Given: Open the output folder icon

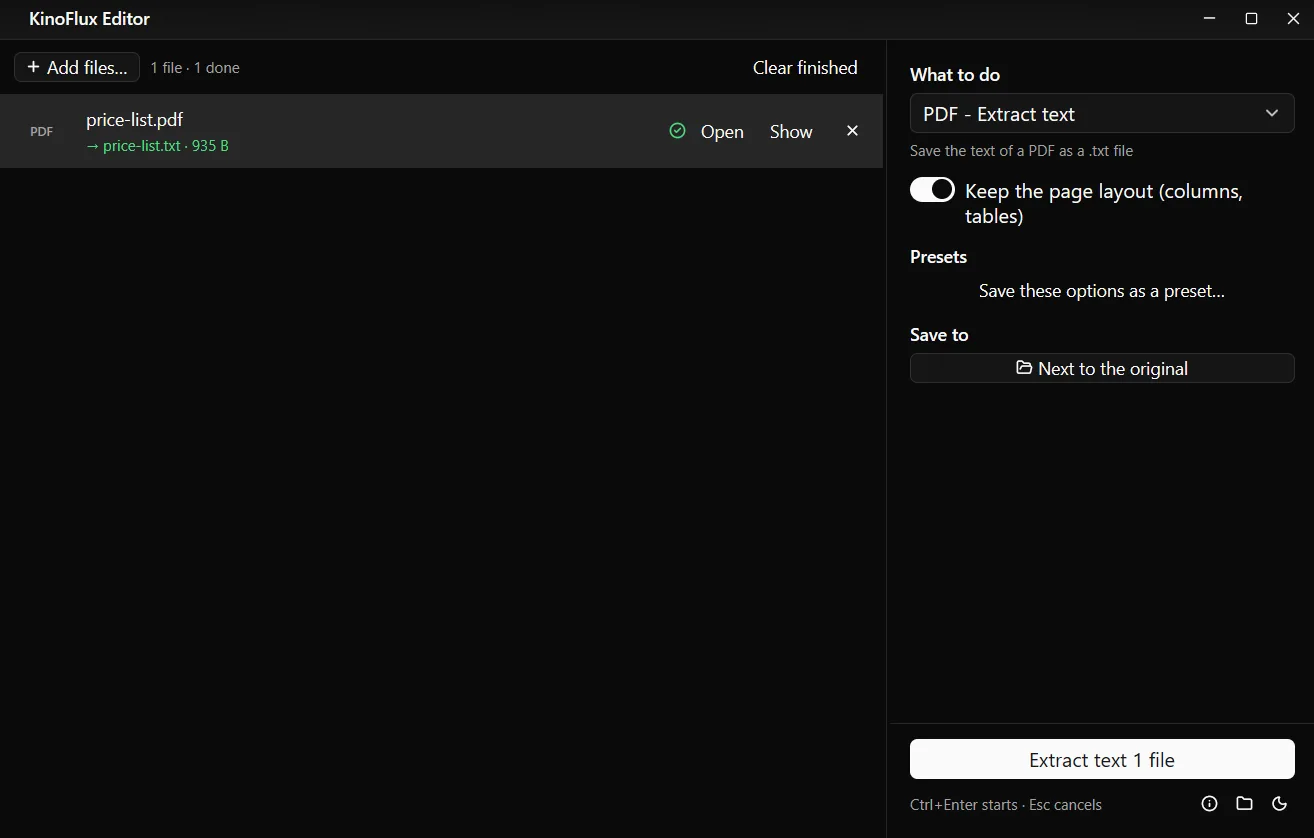Looking at the screenshot, I should [x=1244, y=804].
